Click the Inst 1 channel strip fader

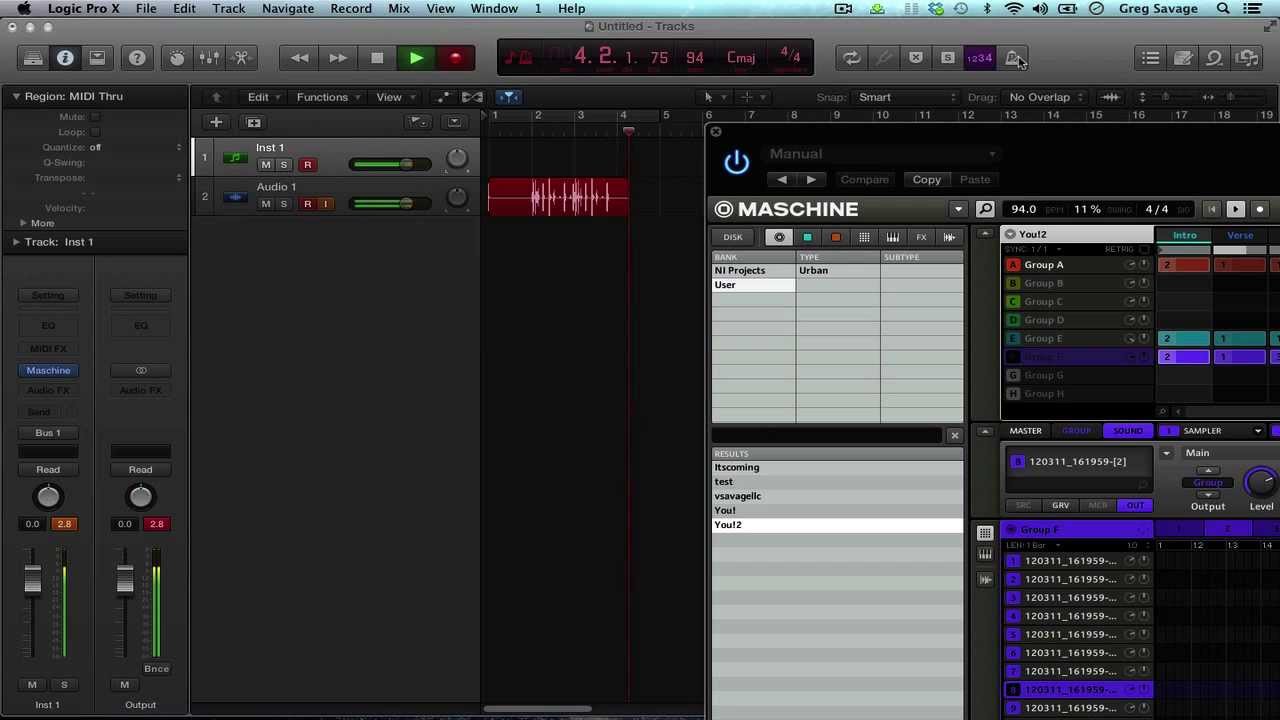(32, 579)
